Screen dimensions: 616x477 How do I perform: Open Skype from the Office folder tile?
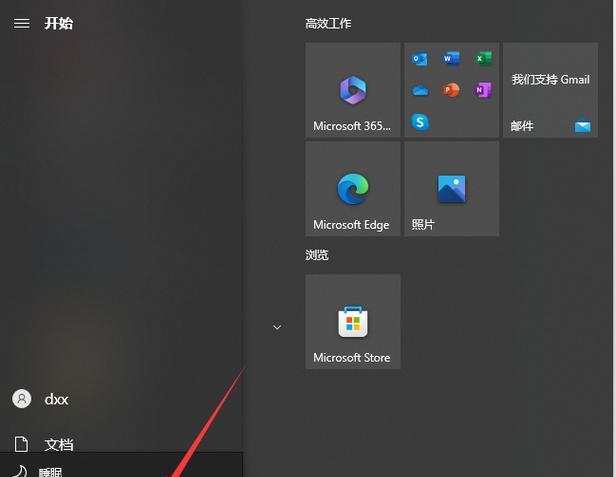point(420,122)
